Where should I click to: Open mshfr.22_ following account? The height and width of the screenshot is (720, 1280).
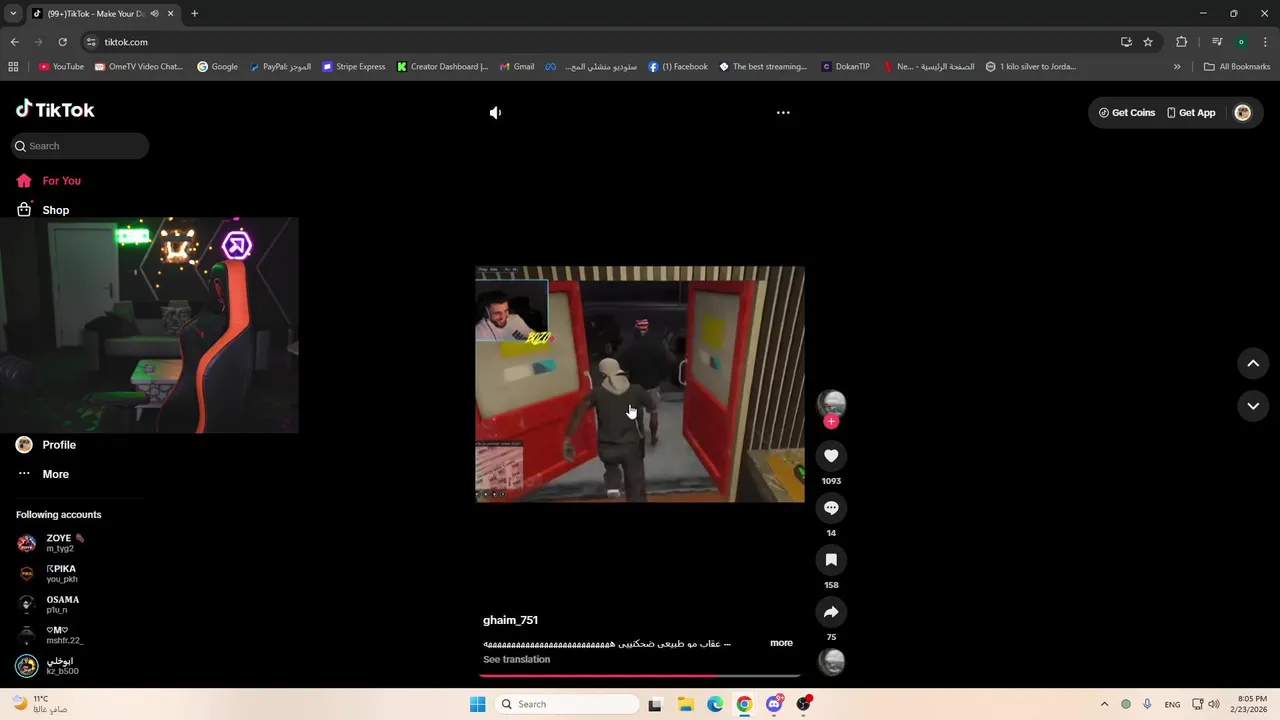point(64,635)
